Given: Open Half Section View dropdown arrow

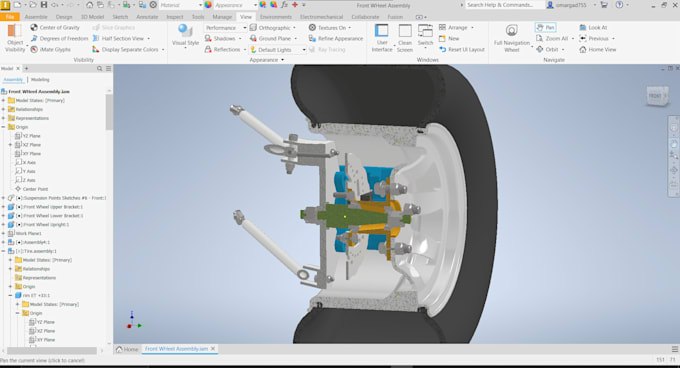Looking at the screenshot, I should (149, 39).
